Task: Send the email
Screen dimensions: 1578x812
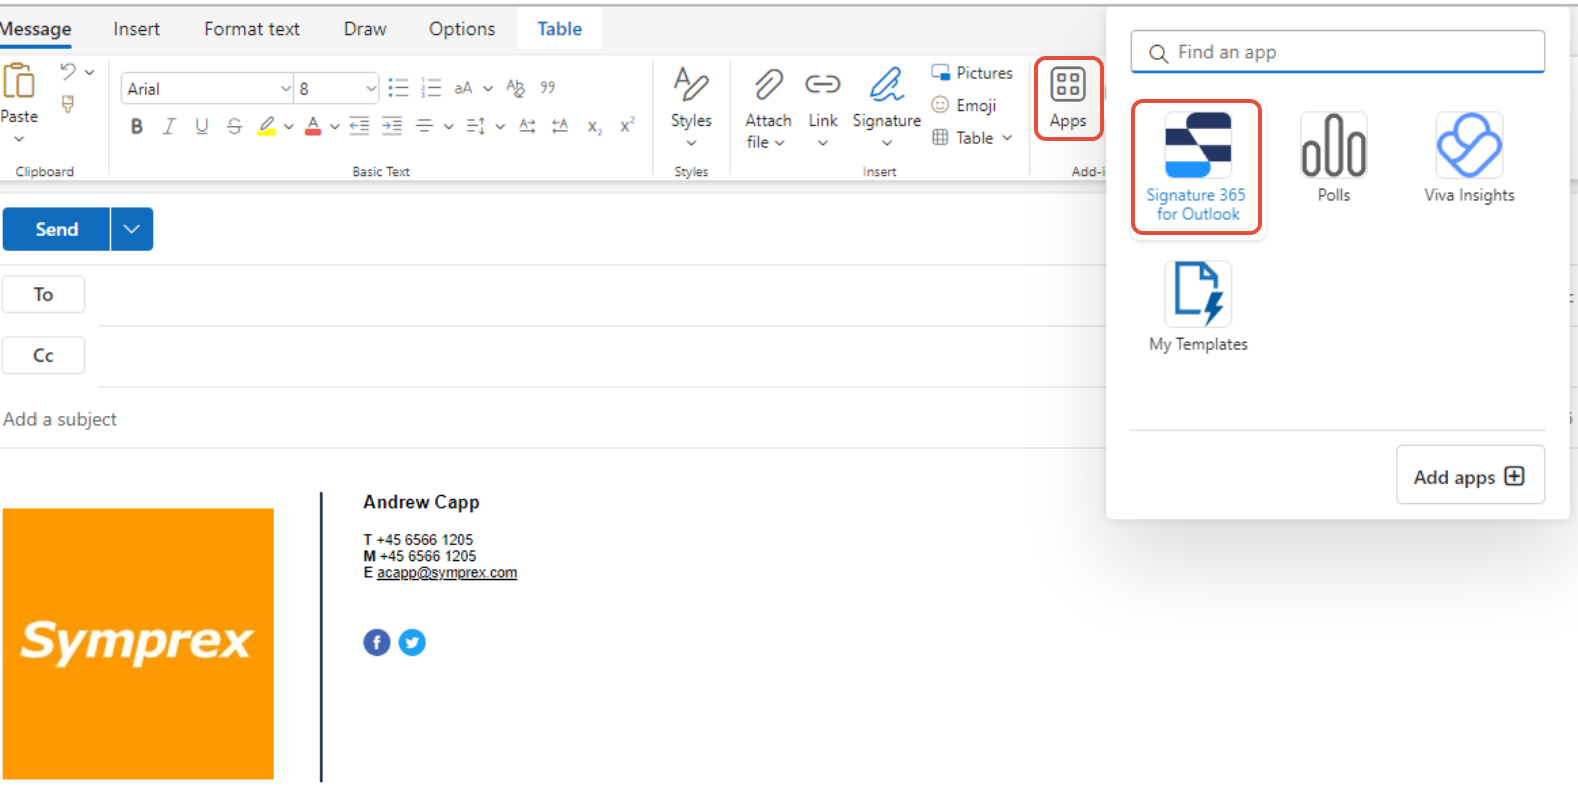Action: tap(56, 229)
